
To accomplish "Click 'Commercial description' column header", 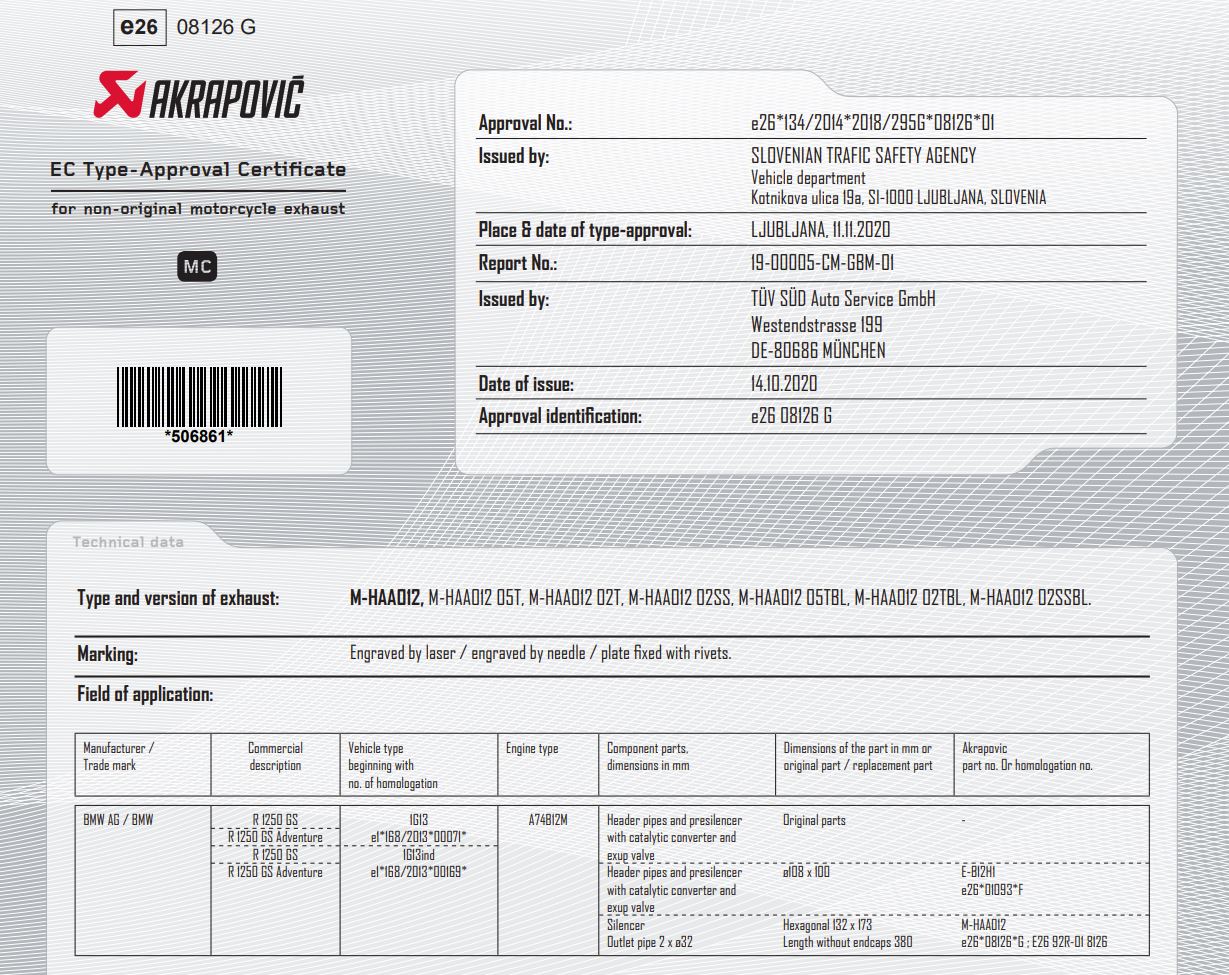I will (275, 757).
